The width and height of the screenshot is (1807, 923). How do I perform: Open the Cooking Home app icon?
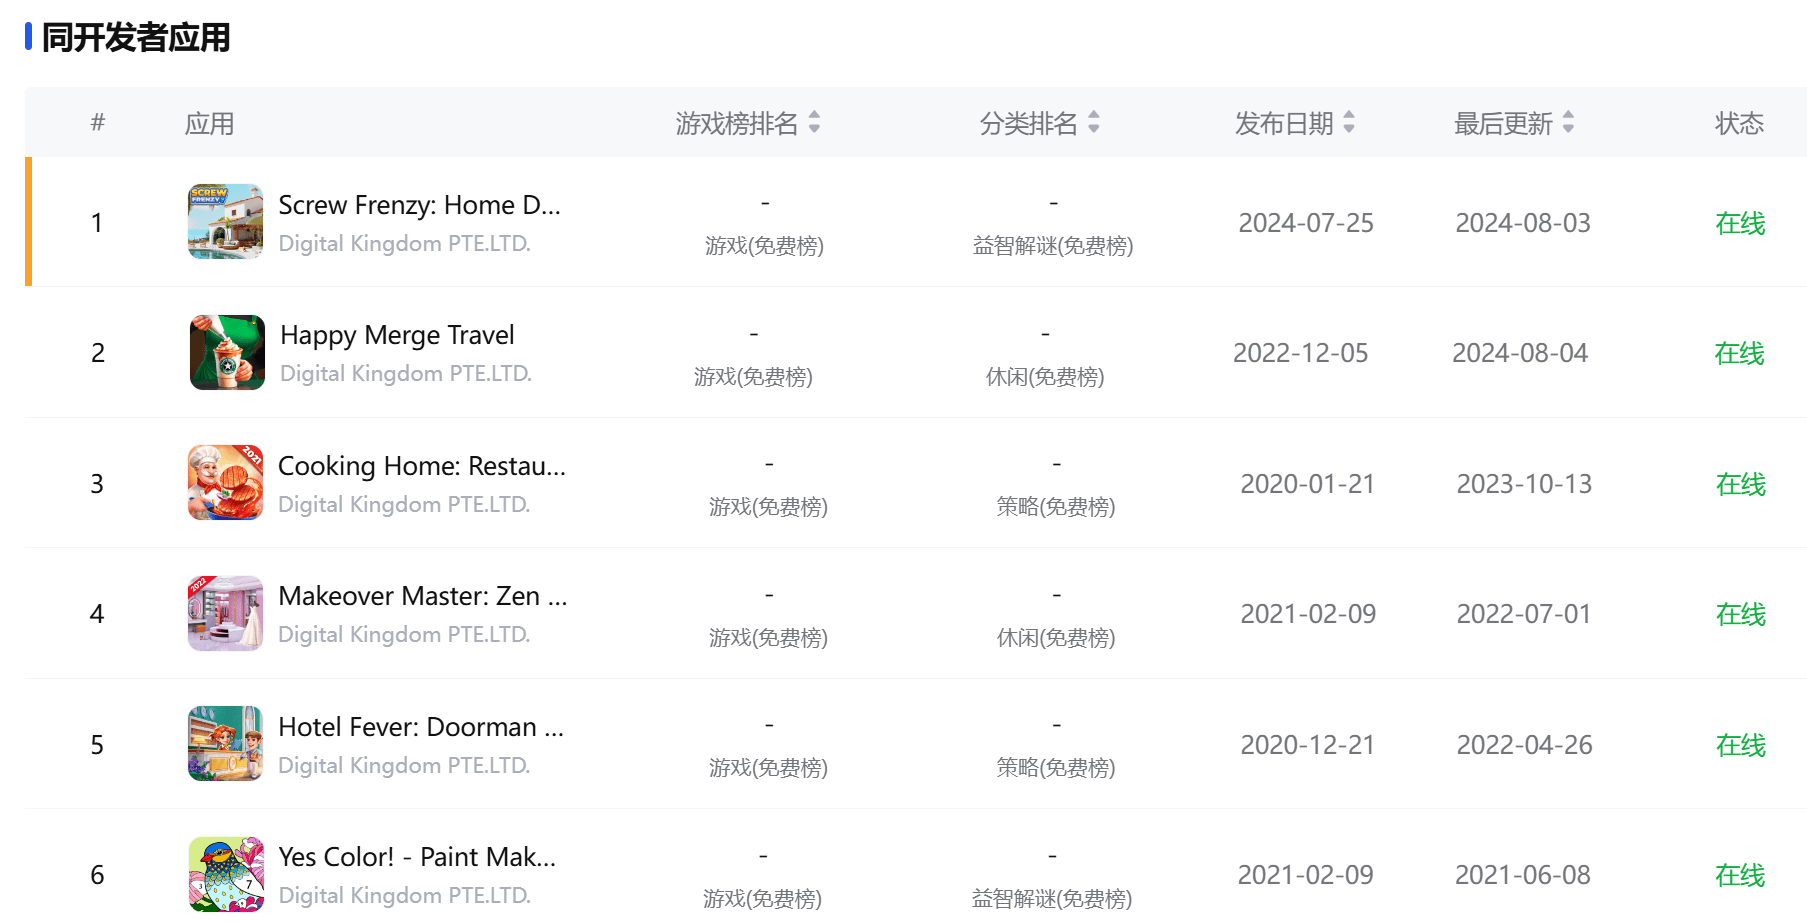[x=226, y=483]
